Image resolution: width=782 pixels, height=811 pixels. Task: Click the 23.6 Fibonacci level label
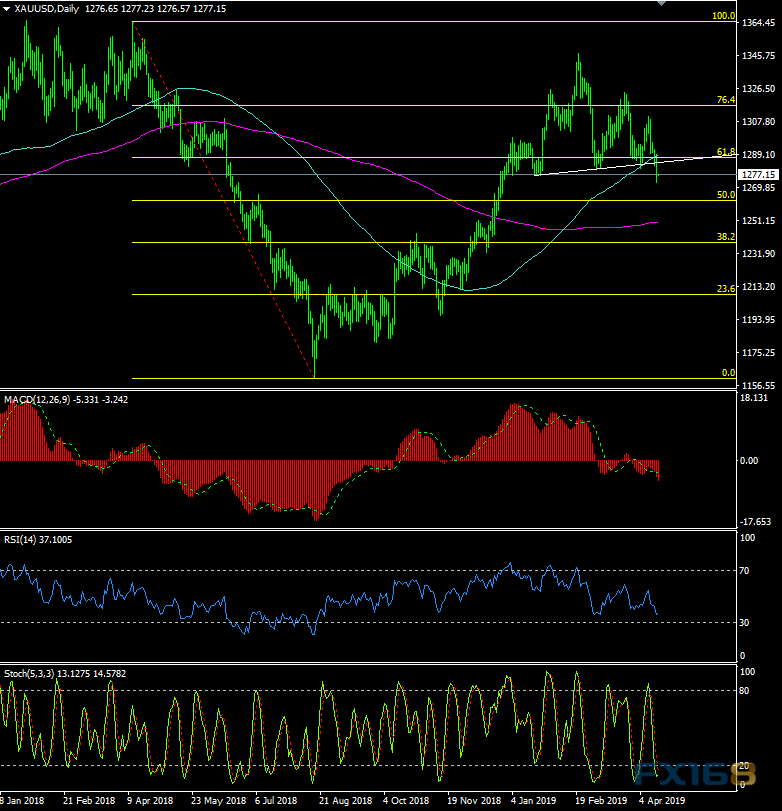(x=726, y=289)
